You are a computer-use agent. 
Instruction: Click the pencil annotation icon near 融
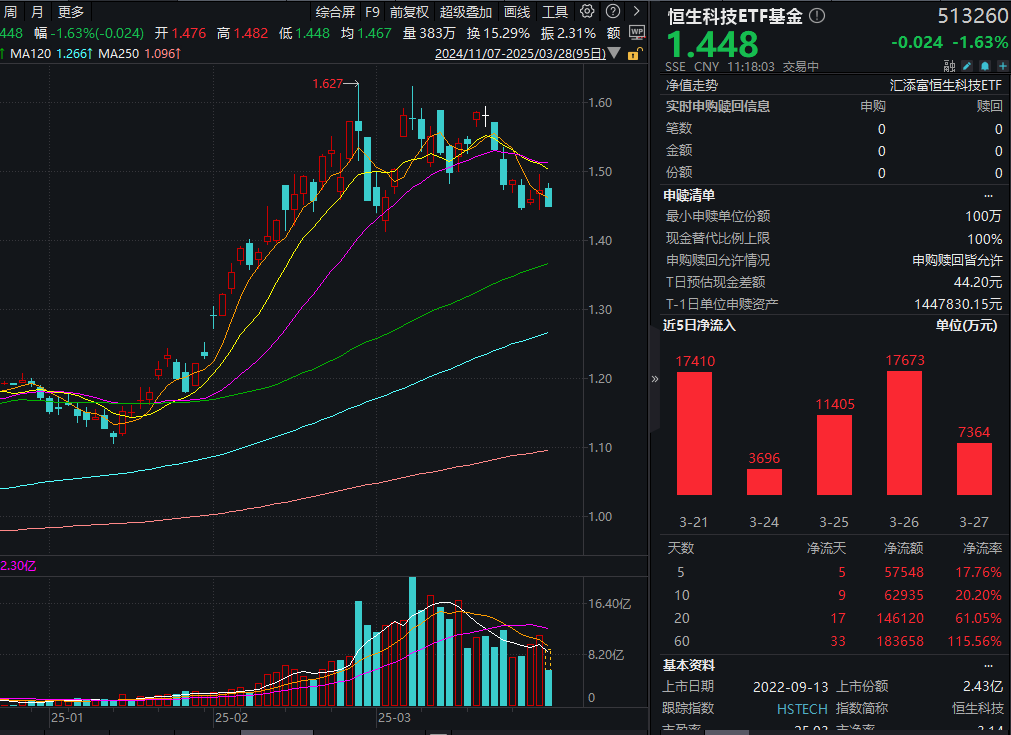(x=967, y=65)
